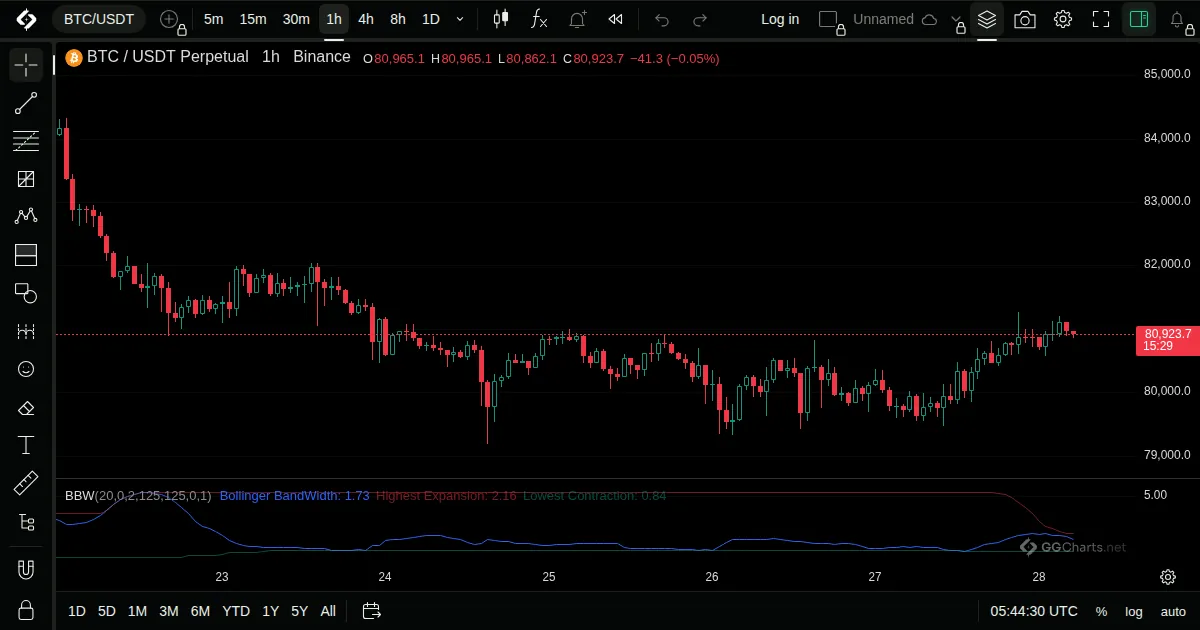
Task: Switch to the 1D timeframe in top toolbar
Action: (431, 19)
